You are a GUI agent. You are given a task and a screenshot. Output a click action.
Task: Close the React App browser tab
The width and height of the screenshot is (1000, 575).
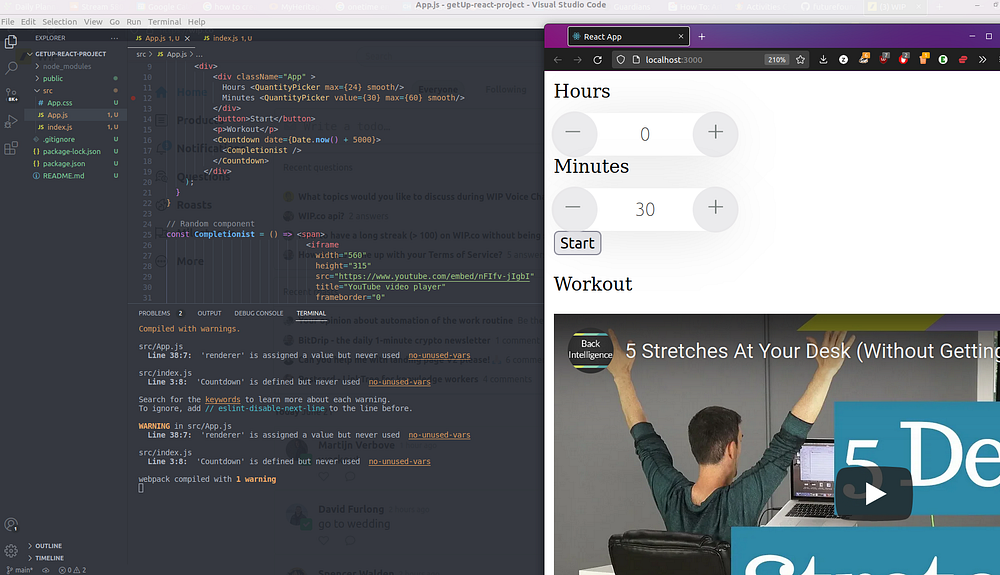pyautogui.click(x=680, y=37)
